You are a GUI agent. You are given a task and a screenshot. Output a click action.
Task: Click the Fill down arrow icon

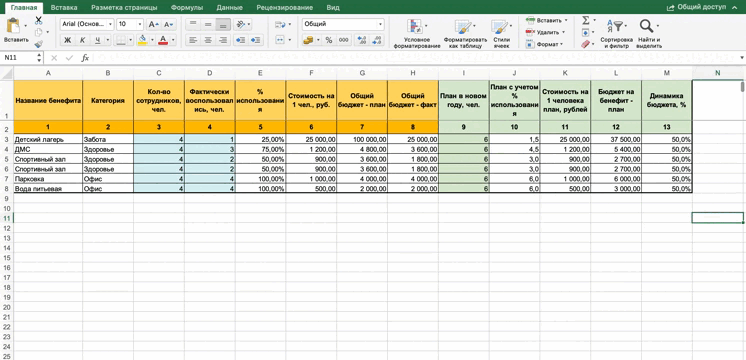586,32
